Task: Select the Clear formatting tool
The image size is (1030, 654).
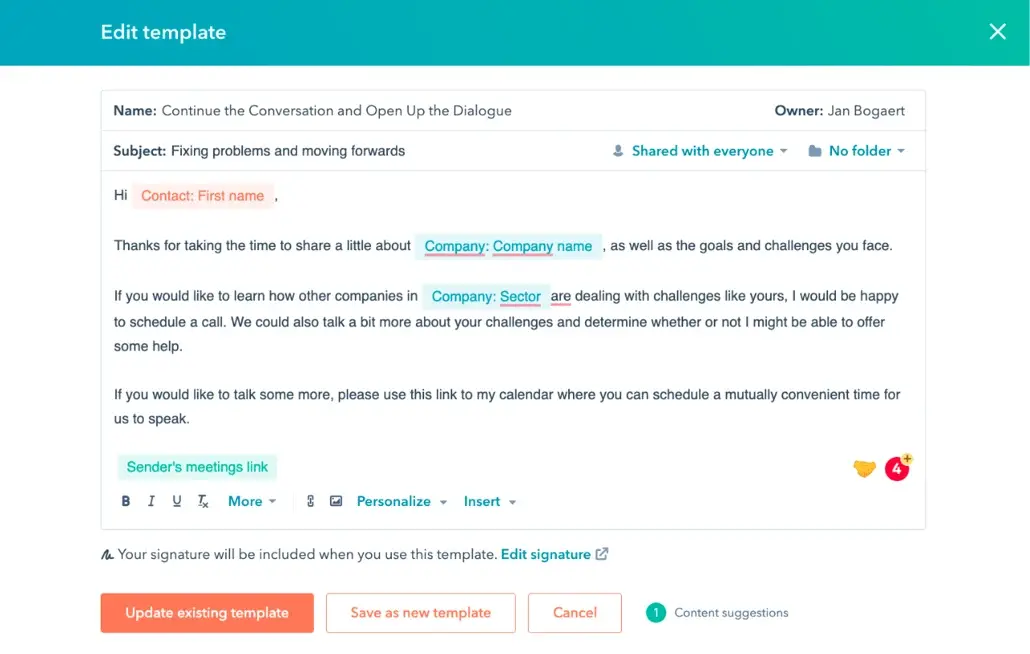Action: (x=202, y=501)
